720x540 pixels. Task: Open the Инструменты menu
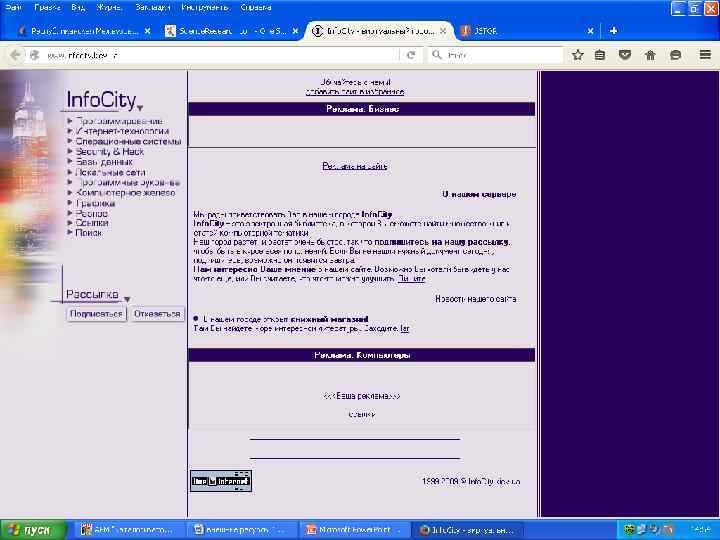[x=205, y=7]
